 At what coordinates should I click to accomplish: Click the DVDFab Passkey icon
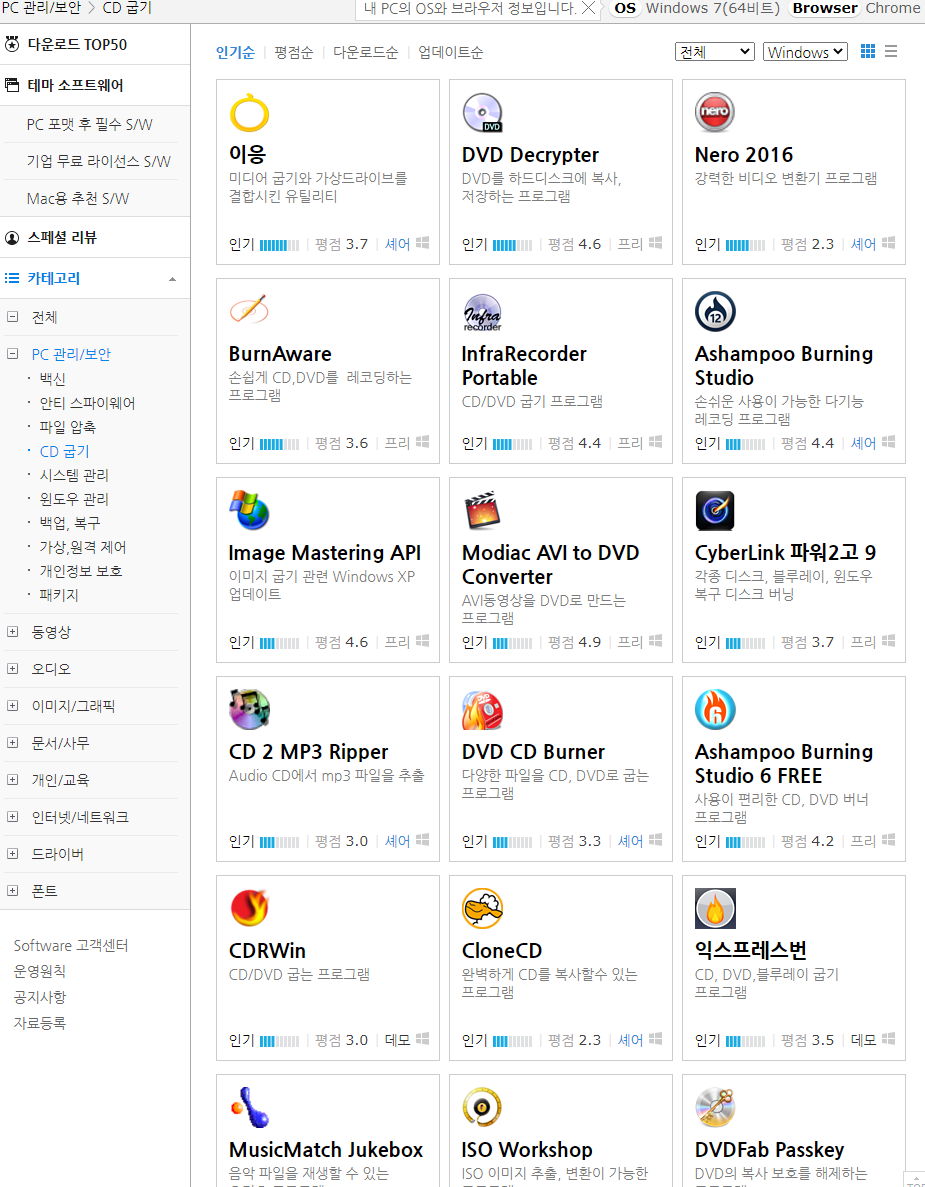[x=715, y=1108]
